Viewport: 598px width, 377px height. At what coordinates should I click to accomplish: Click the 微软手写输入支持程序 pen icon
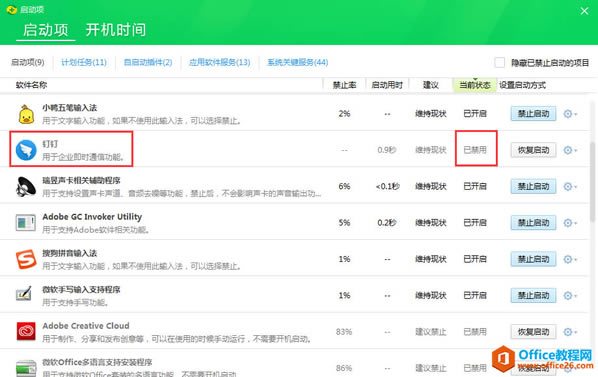pyautogui.click(x=24, y=294)
